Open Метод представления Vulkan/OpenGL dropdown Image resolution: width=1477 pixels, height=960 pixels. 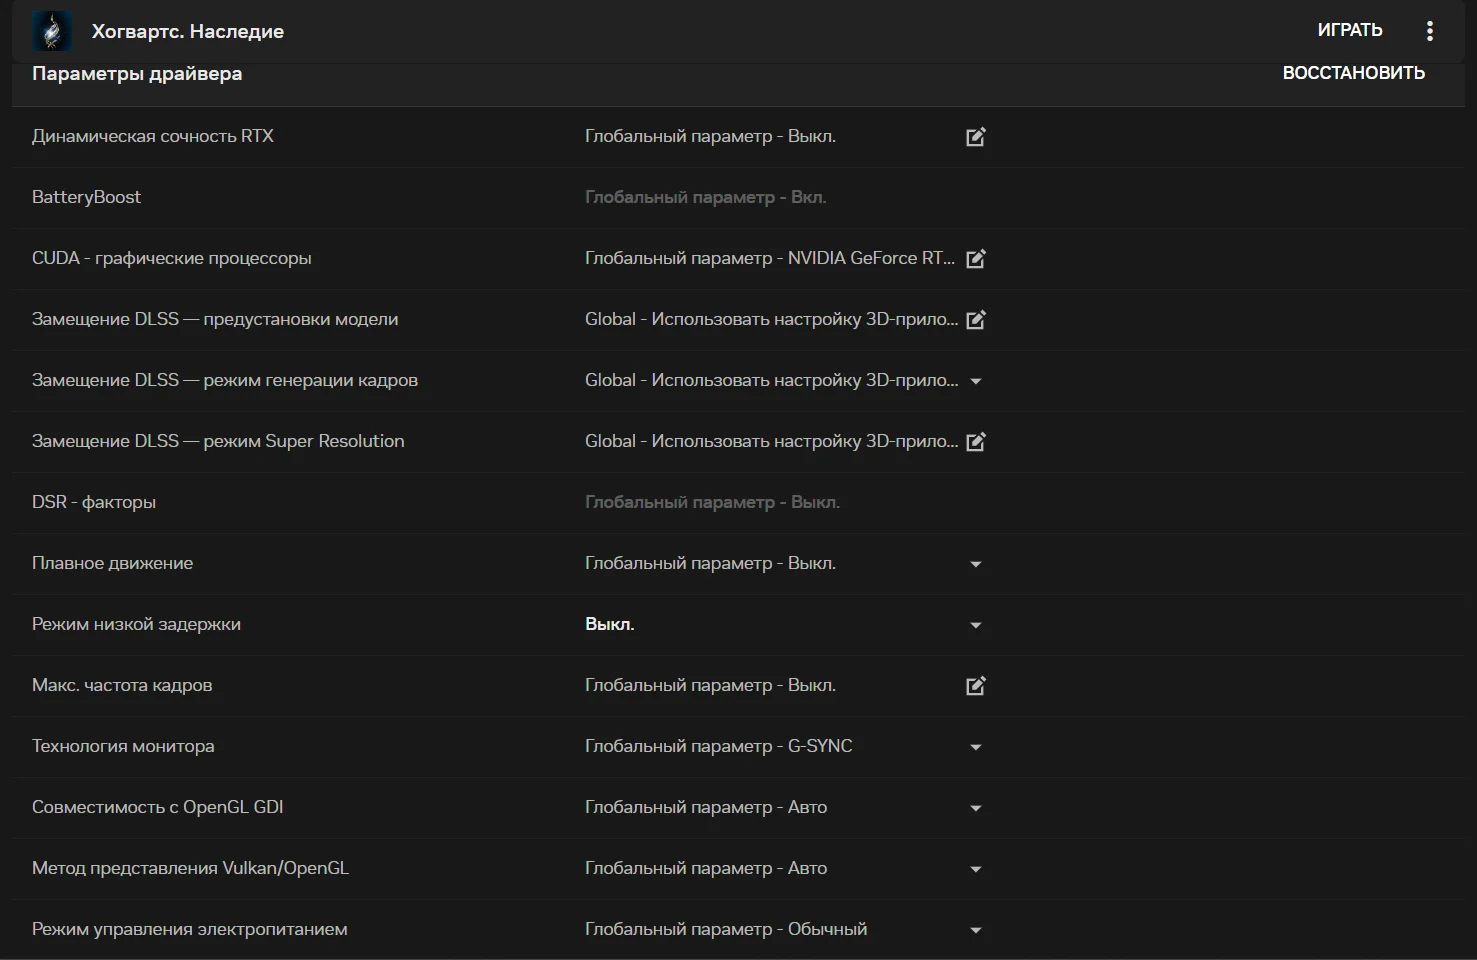[x=976, y=869]
